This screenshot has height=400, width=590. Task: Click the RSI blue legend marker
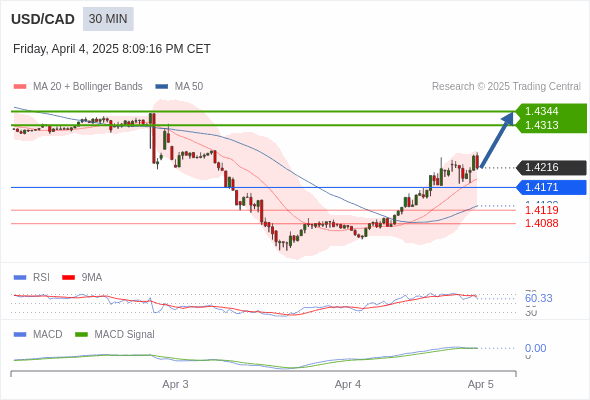pos(20,278)
